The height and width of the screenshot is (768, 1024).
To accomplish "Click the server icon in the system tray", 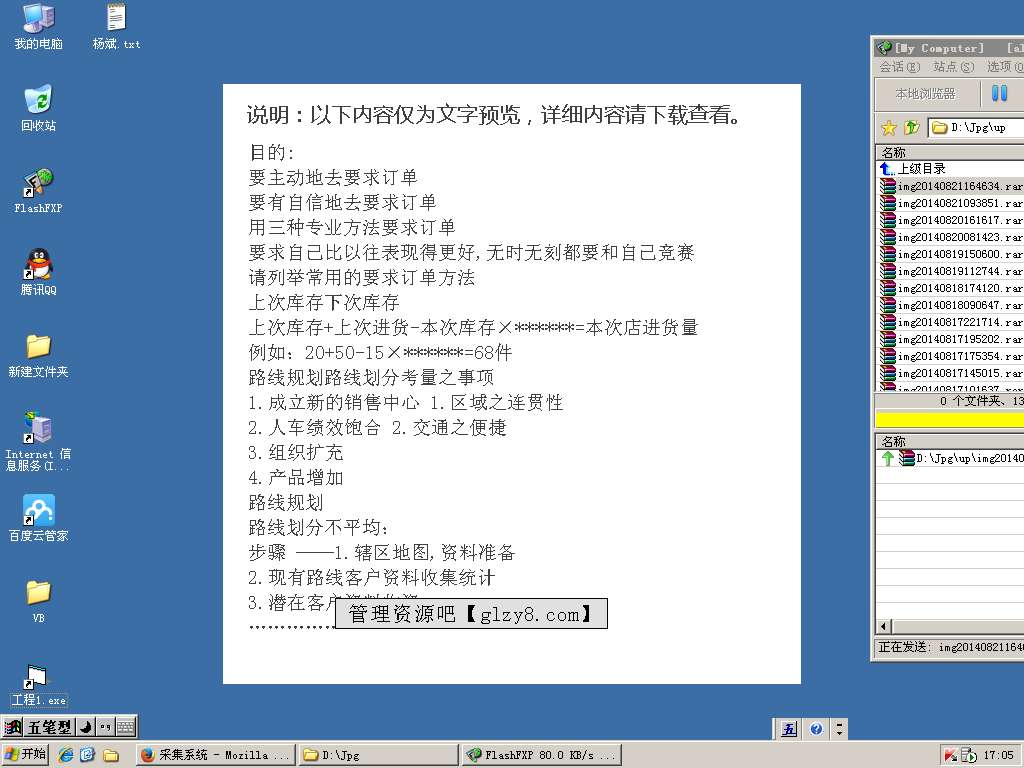I will (x=968, y=756).
